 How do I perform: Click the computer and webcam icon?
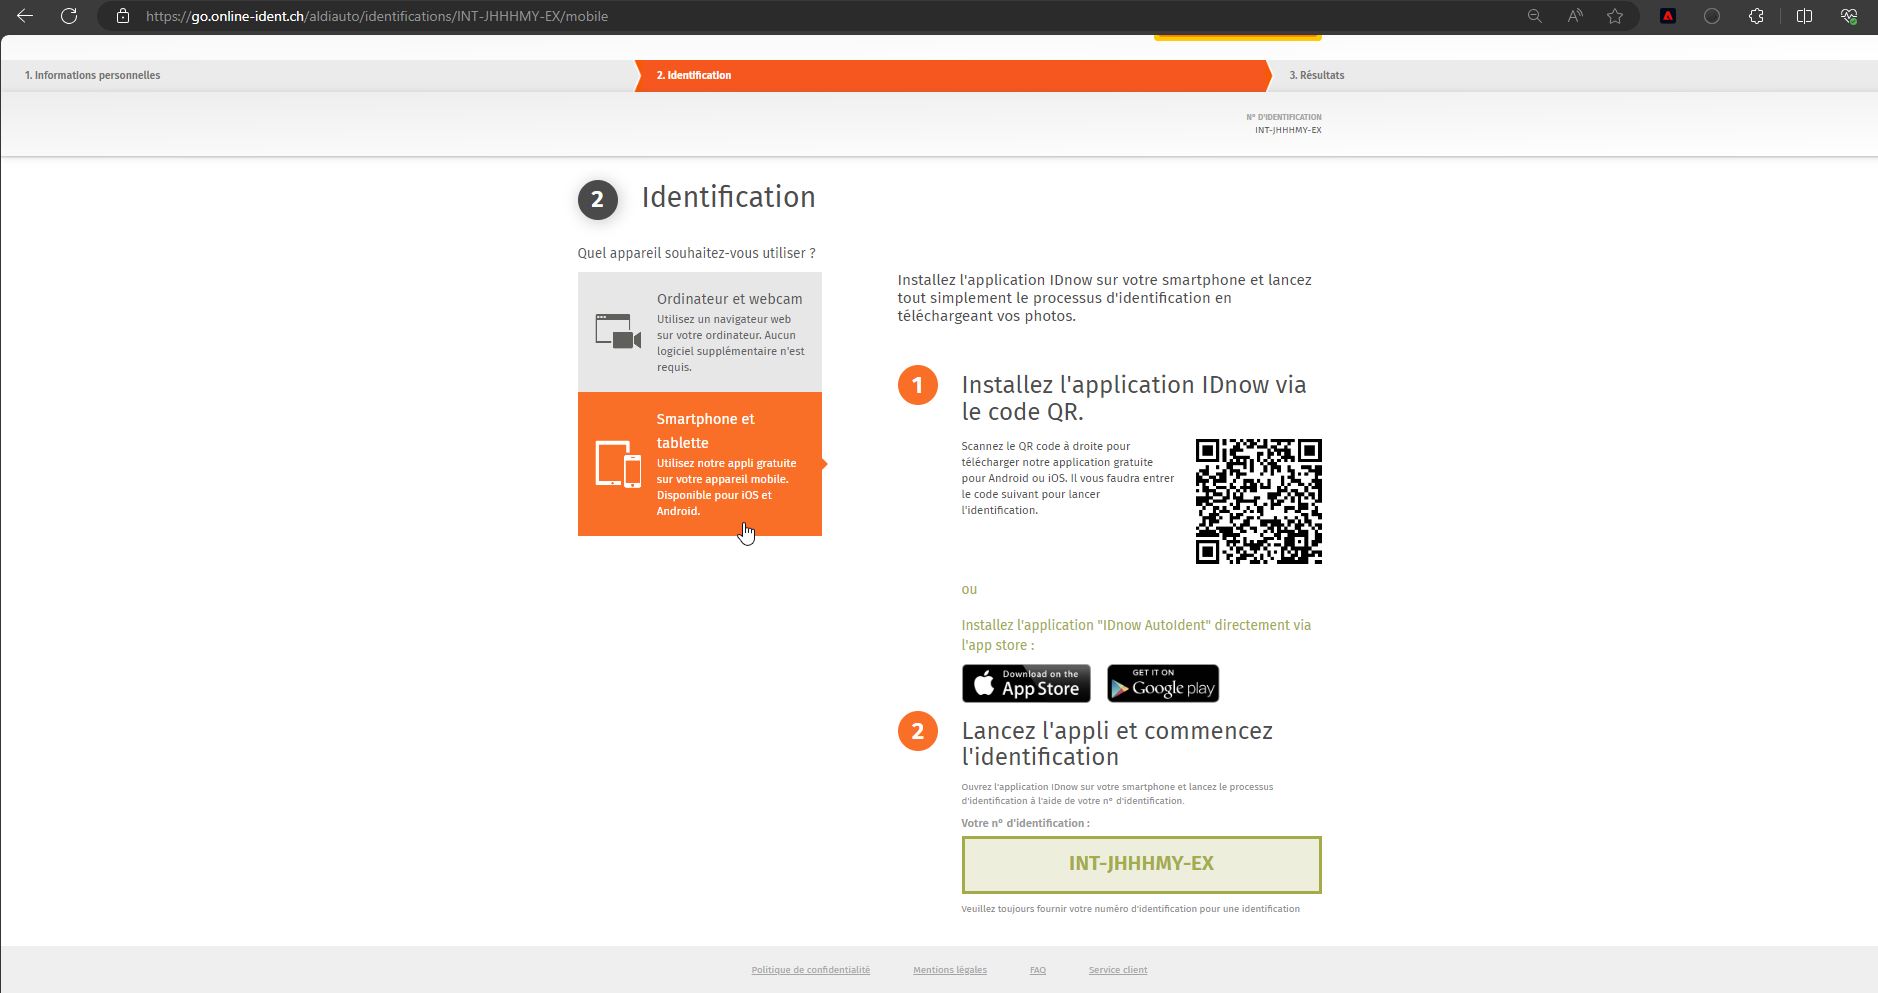[618, 331]
